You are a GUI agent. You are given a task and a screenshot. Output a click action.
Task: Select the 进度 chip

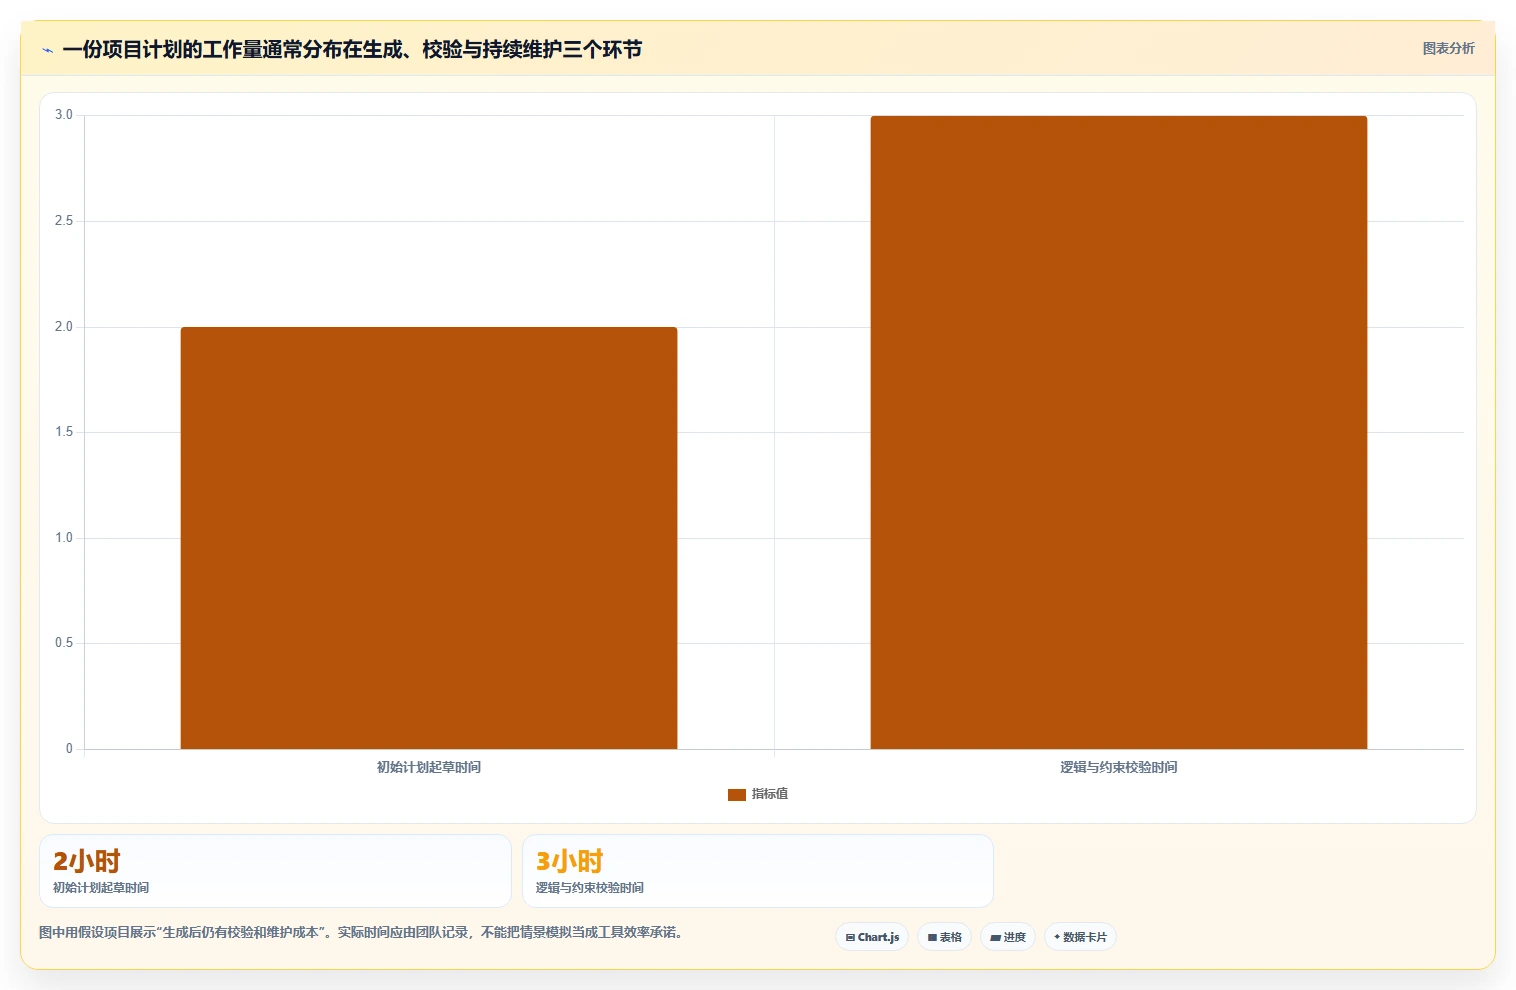tap(1008, 937)
